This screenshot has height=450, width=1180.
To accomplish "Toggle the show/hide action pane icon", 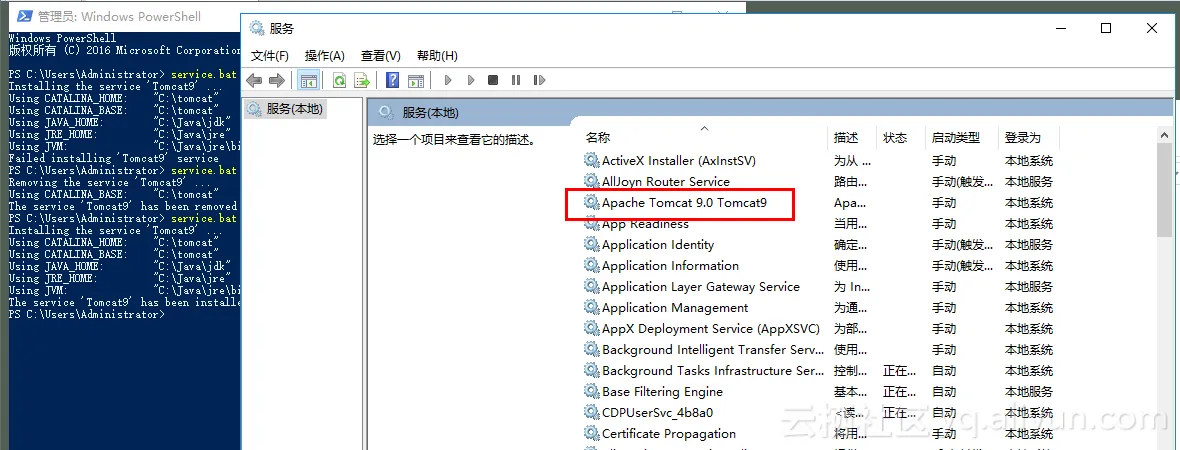I will pos(415,81).
